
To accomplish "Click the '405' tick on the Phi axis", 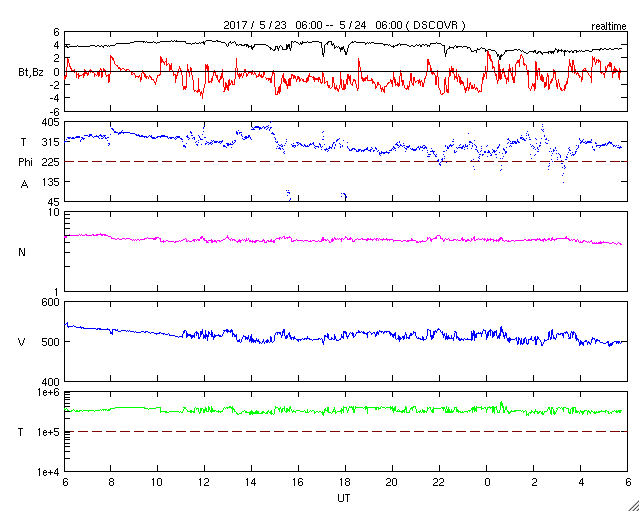I will pyautogui.click(x=51, y=122).
